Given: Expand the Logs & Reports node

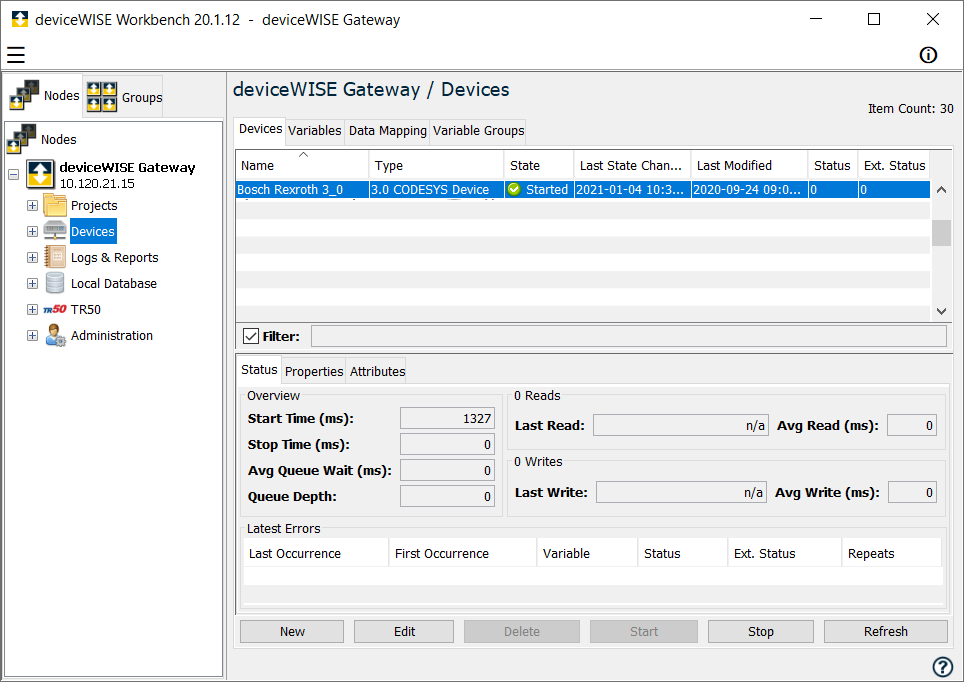Looking at the screenshot, I should (33, 258).
